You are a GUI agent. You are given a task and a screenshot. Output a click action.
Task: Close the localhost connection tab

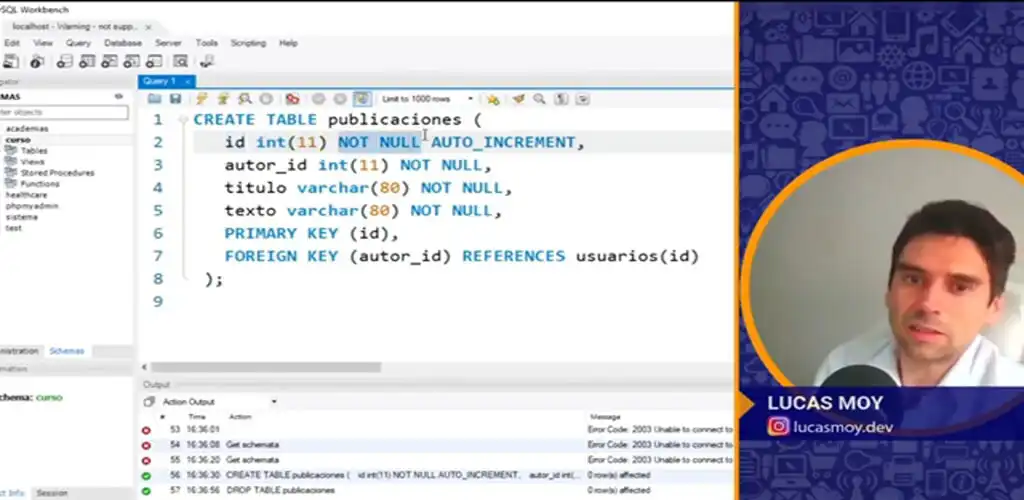[148, 27]
